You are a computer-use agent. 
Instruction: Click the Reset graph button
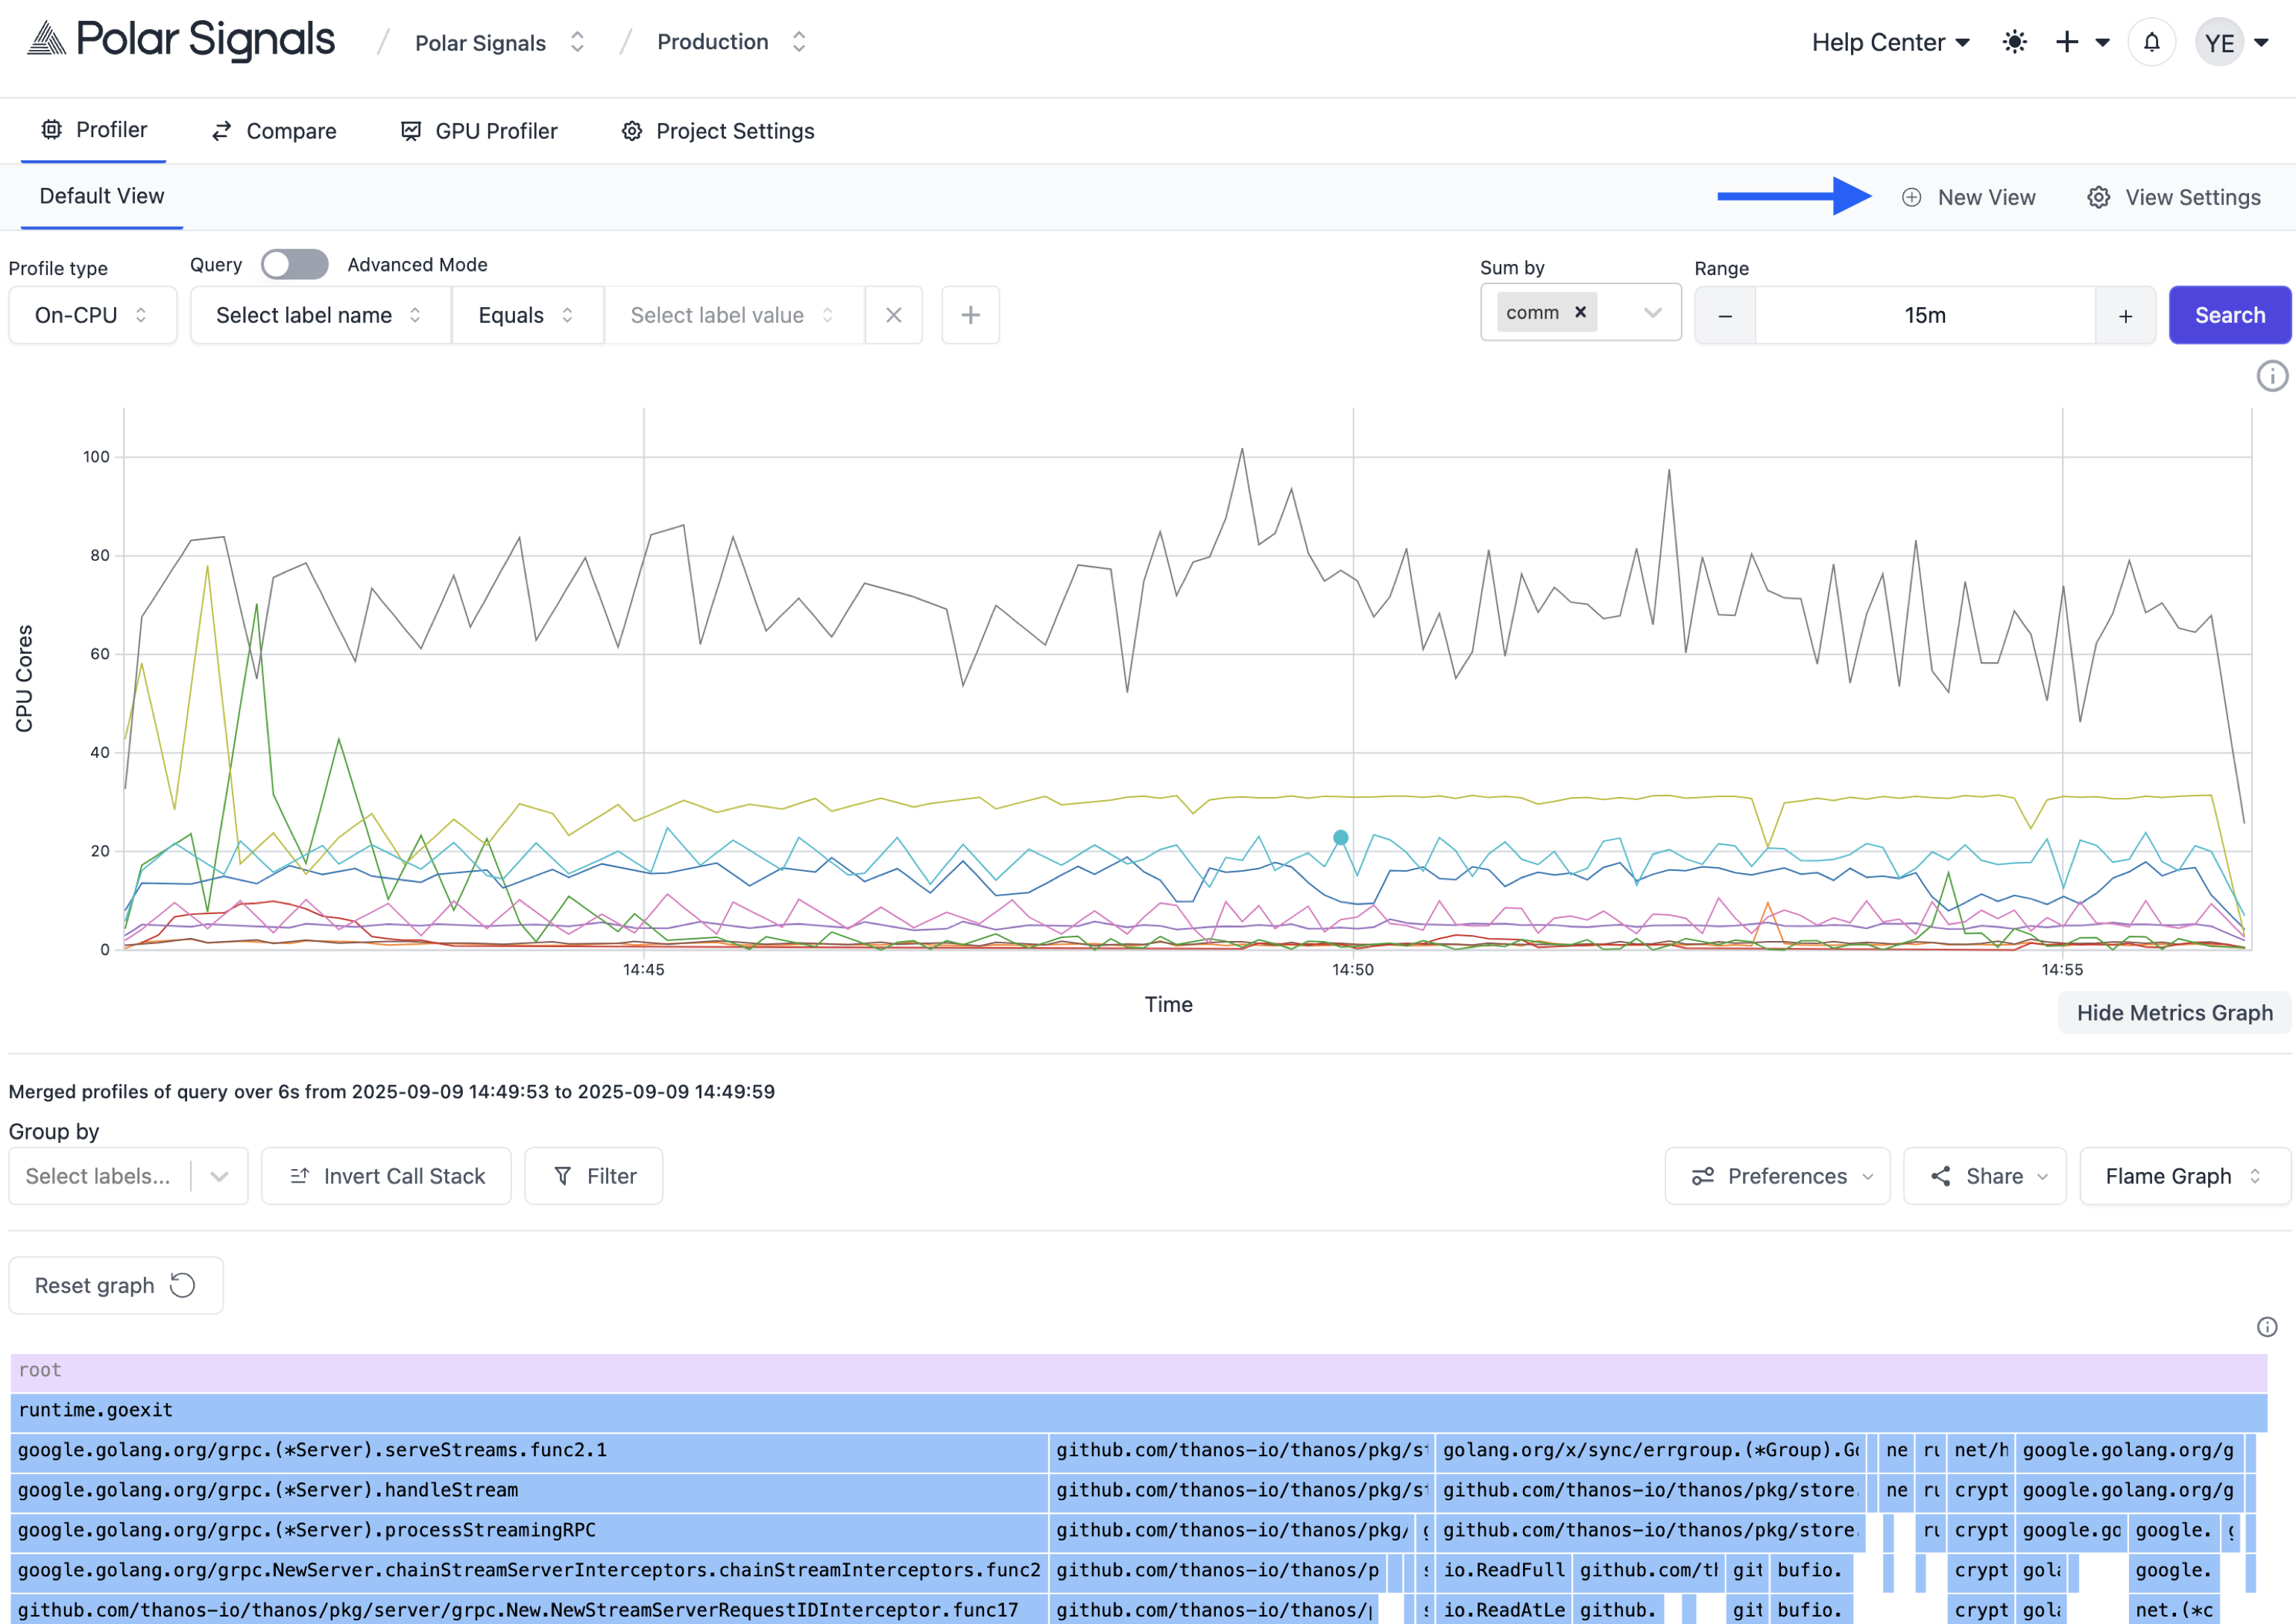115,1285
